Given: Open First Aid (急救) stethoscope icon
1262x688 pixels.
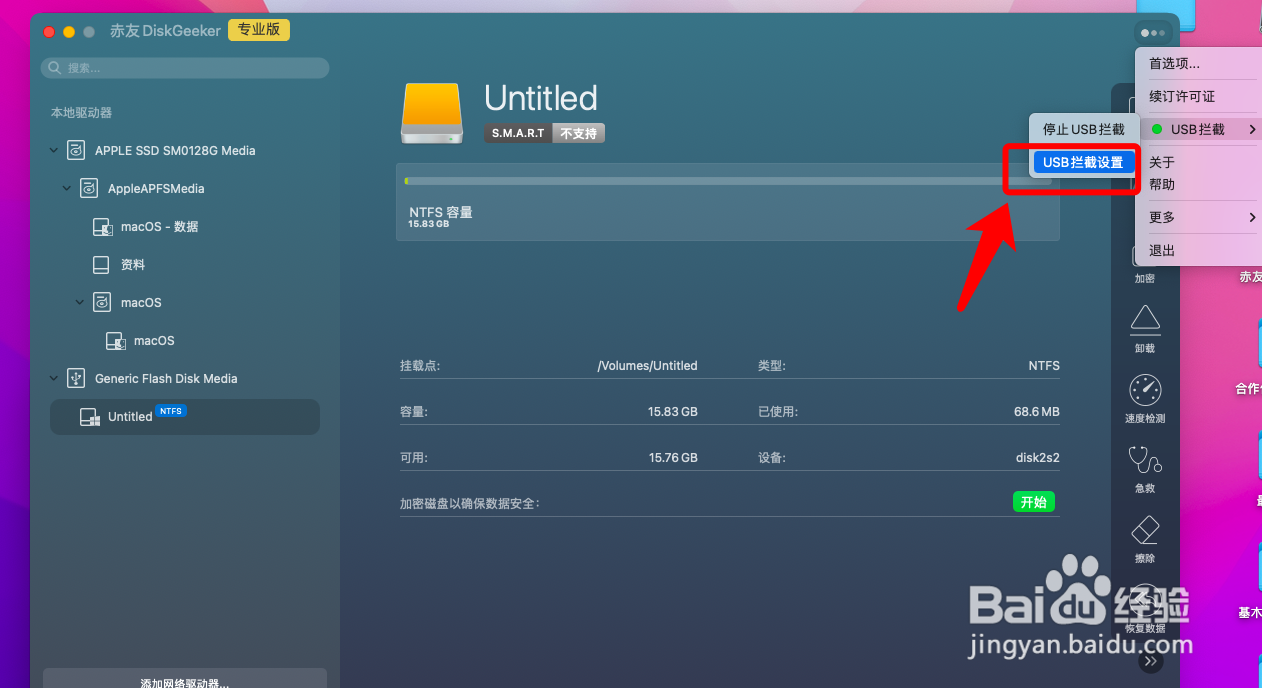Looking at the screenshot, I should coord(1145,459).
